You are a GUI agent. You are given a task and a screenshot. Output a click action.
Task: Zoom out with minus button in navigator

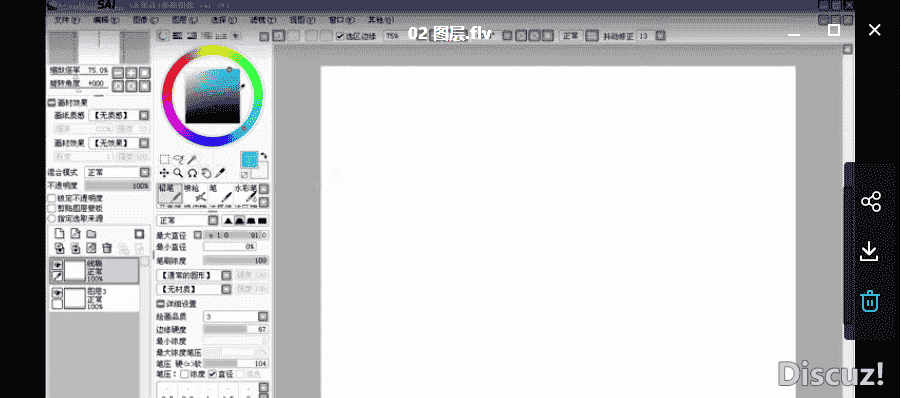pyautogui.click(x=118, y=73)
